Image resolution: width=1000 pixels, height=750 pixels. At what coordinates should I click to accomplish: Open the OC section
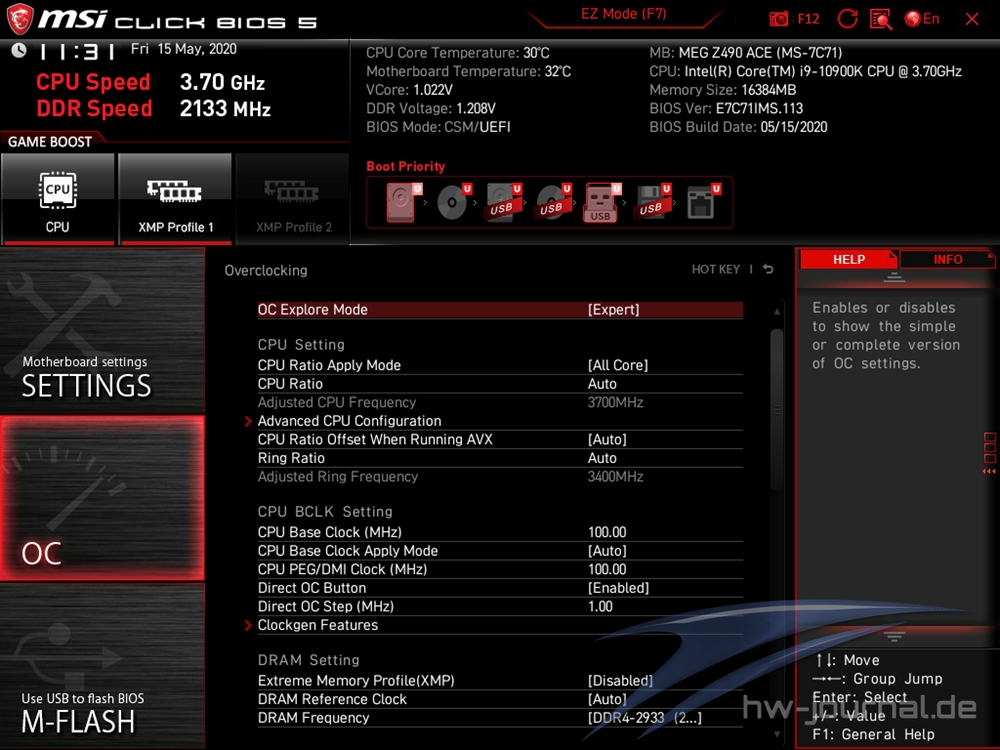pos(102,498)
